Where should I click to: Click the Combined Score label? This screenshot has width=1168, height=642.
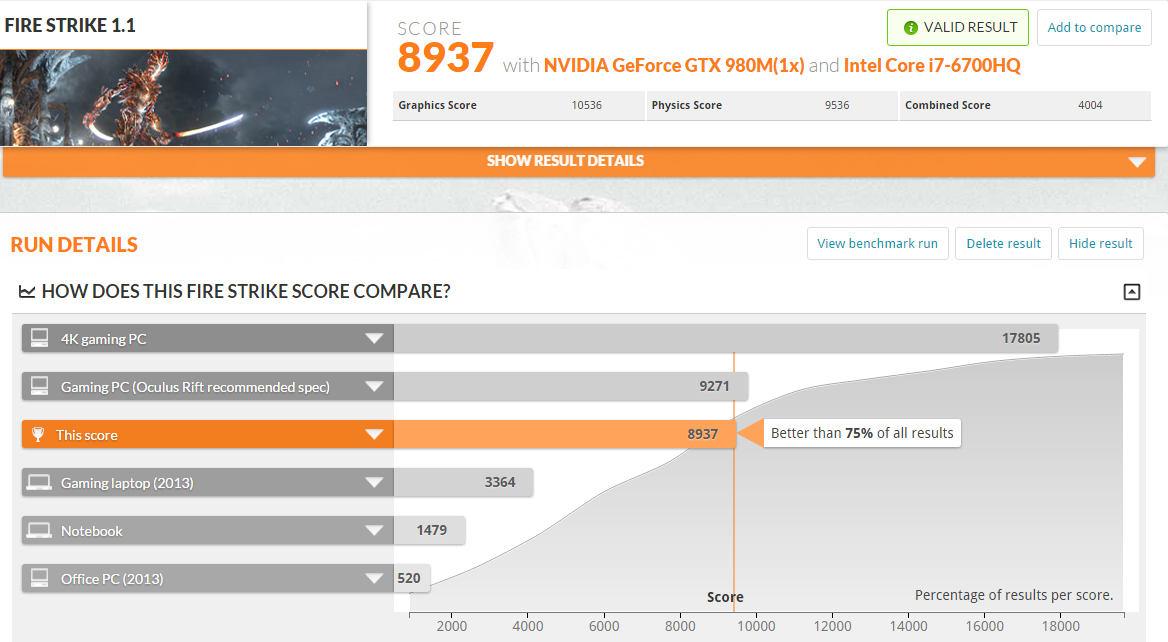[948, 105]
